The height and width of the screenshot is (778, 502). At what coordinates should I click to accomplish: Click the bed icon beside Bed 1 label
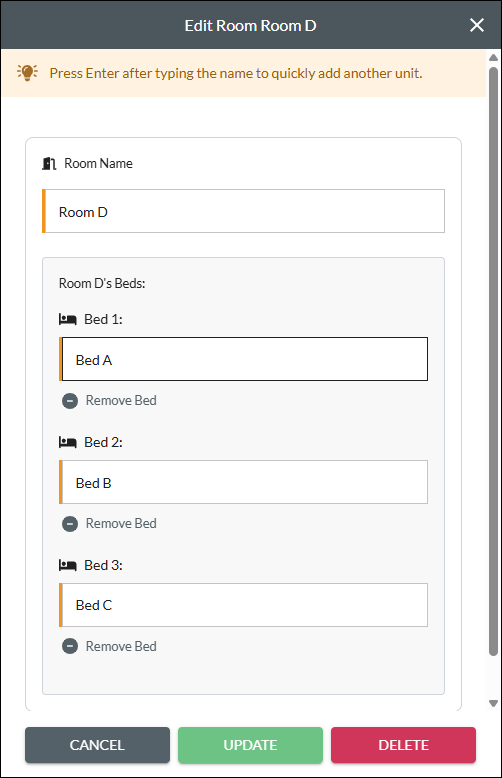coord(67,319)
